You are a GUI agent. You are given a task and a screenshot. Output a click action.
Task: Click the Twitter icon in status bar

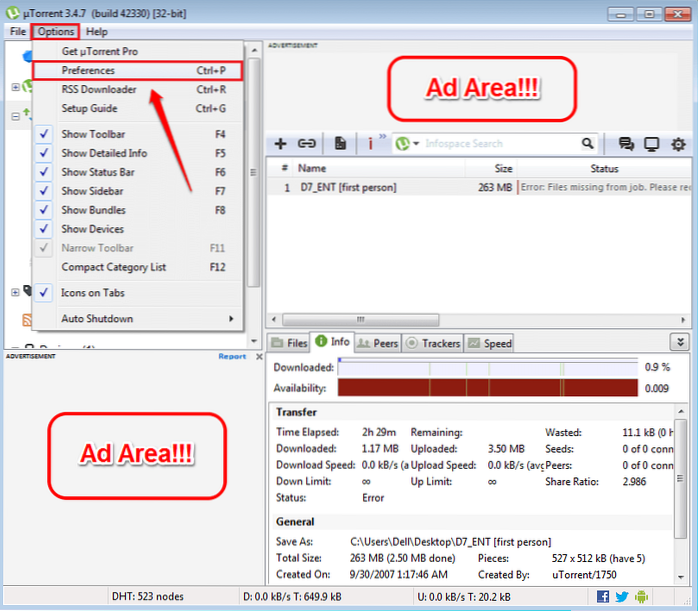(x=623, y=597)
